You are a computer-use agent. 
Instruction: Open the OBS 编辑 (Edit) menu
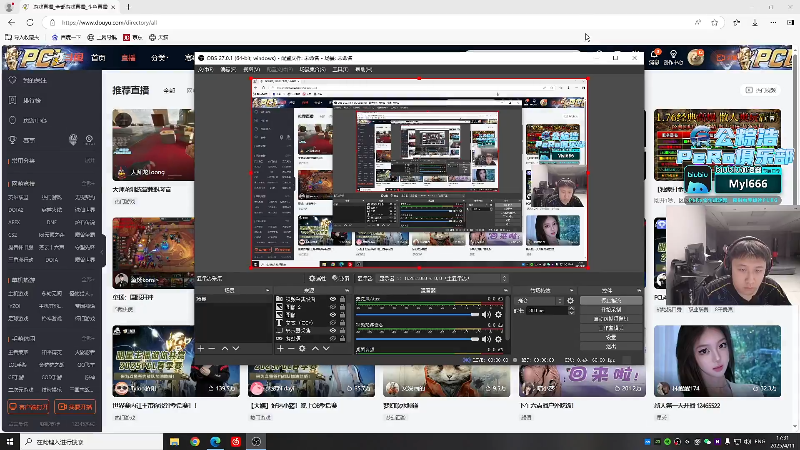click(x=228, y=70)
